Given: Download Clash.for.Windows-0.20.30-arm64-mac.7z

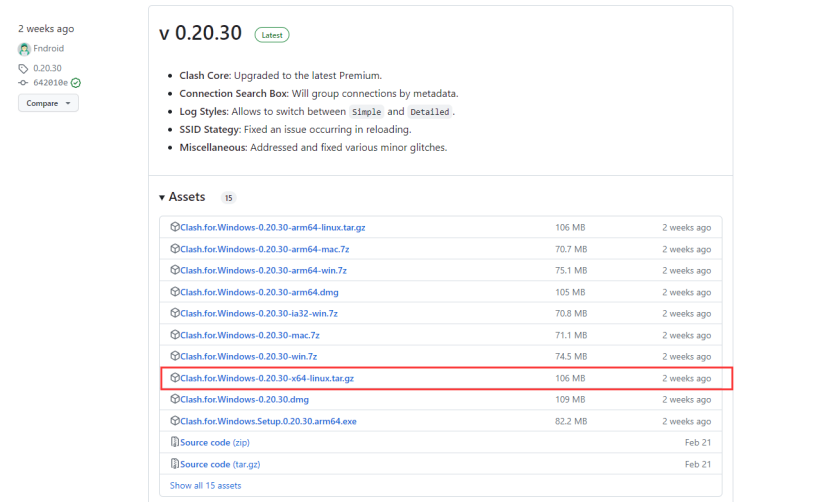Looking at the screenshot, I should tap(265, 249).
